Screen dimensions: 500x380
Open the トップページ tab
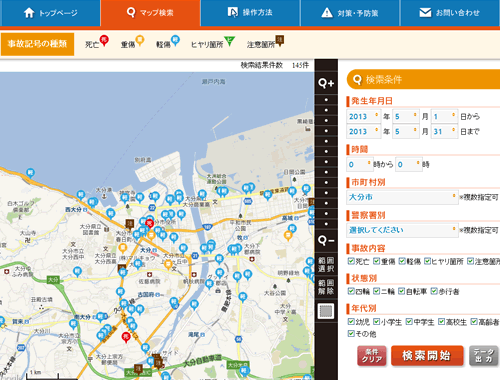pos(50,13)
